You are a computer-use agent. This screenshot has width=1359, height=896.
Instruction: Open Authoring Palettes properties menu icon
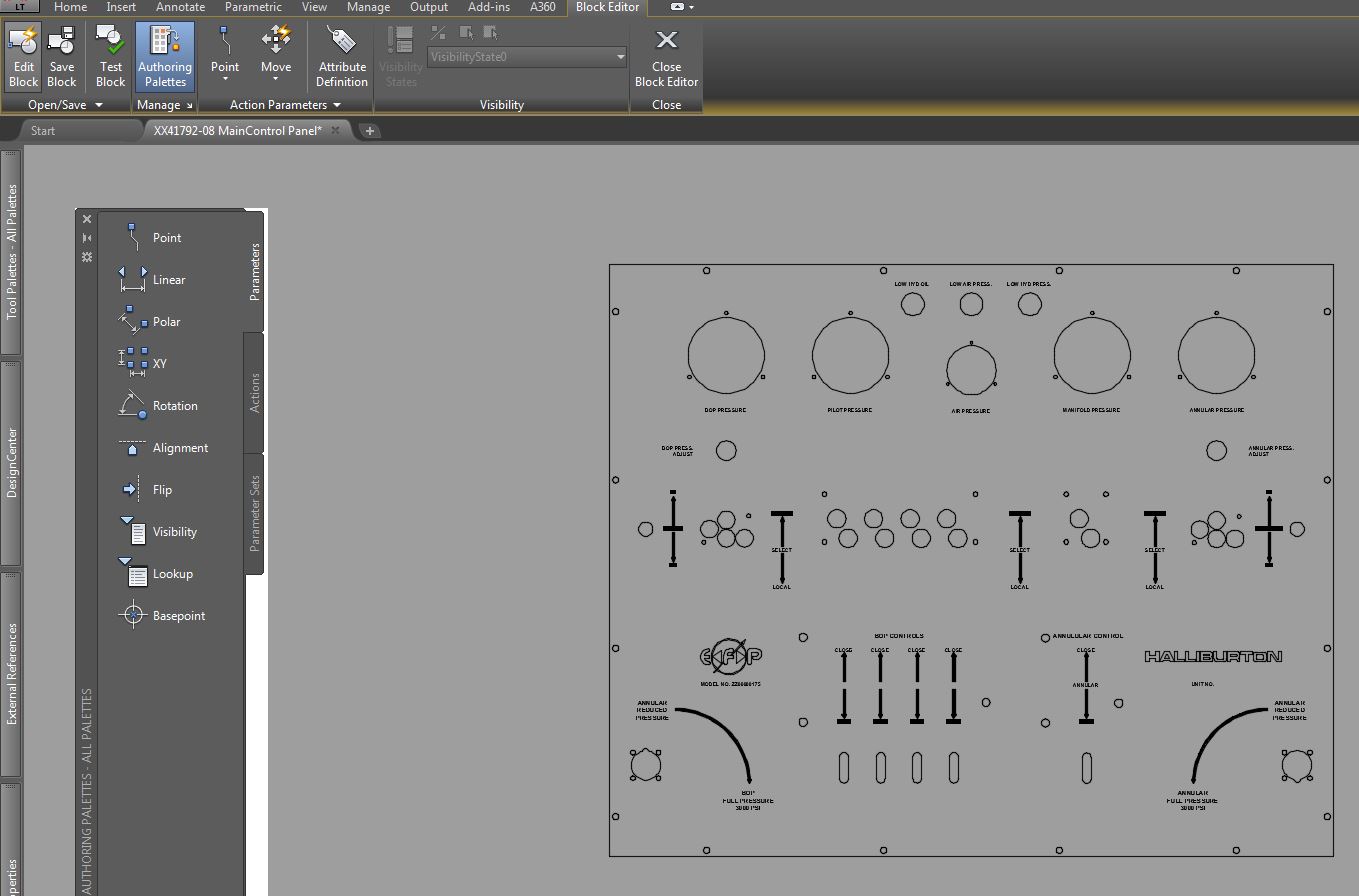(x=87, y=257)
